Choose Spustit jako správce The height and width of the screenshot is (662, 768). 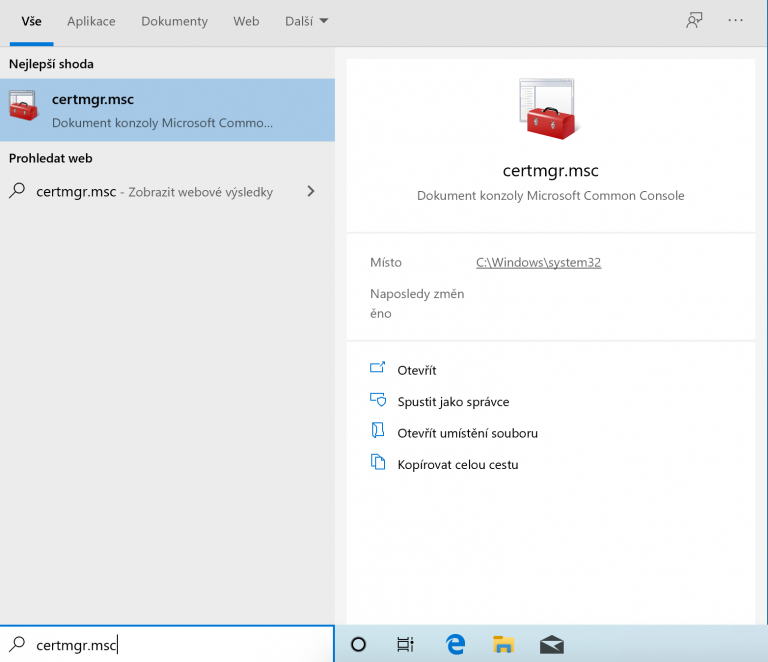[453, 402]
